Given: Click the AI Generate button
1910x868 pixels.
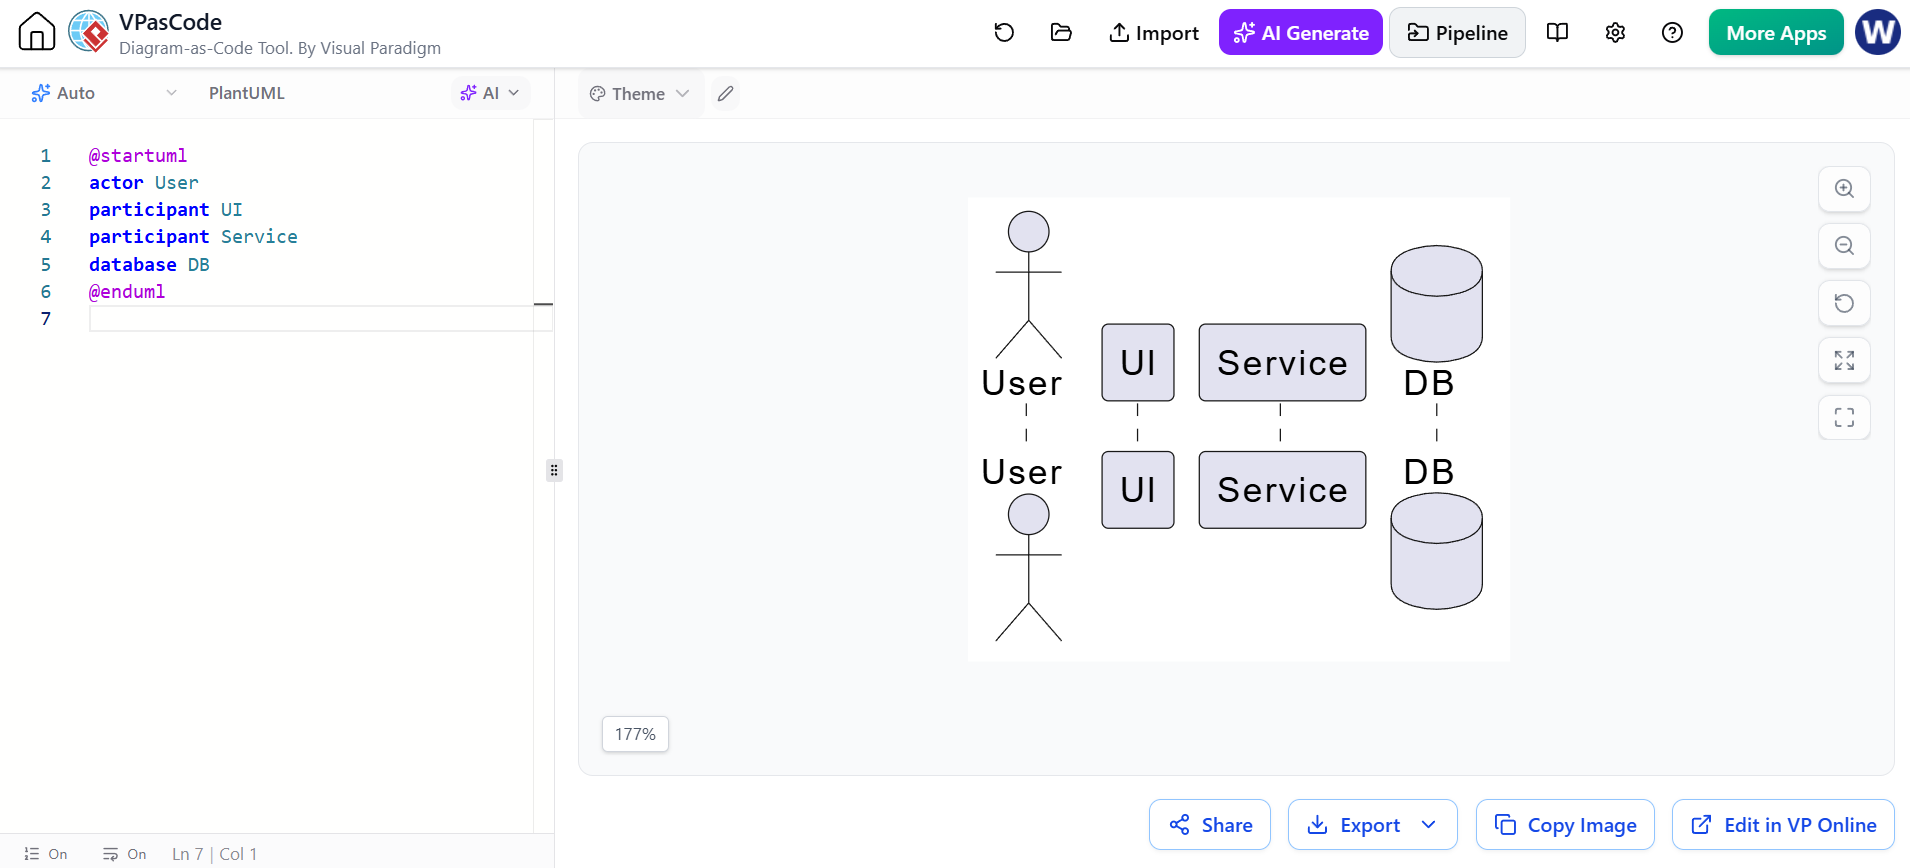Looking at the screenshot, I should [1300, 33].
